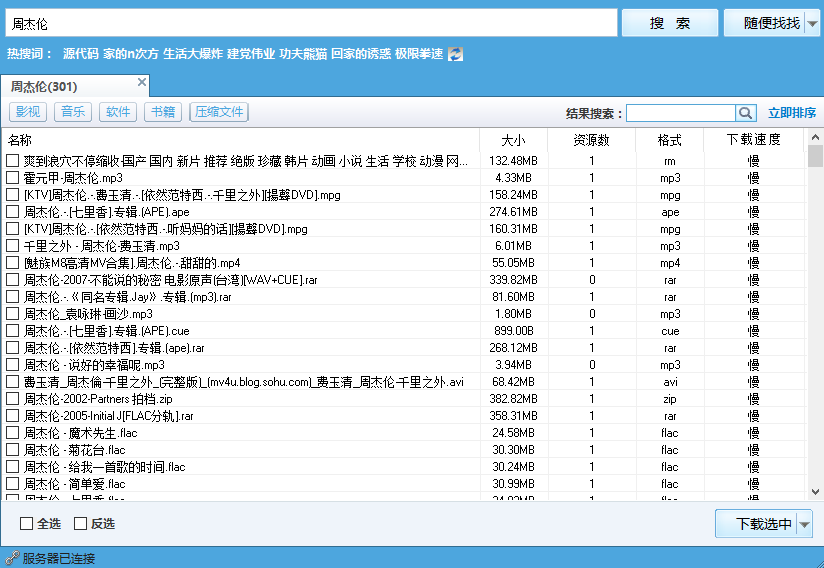Image resolution: width=824 pixels, height=568 pixels.
Task: Open the 下载选中 dropdown arrow
Action: click(805, 524)
